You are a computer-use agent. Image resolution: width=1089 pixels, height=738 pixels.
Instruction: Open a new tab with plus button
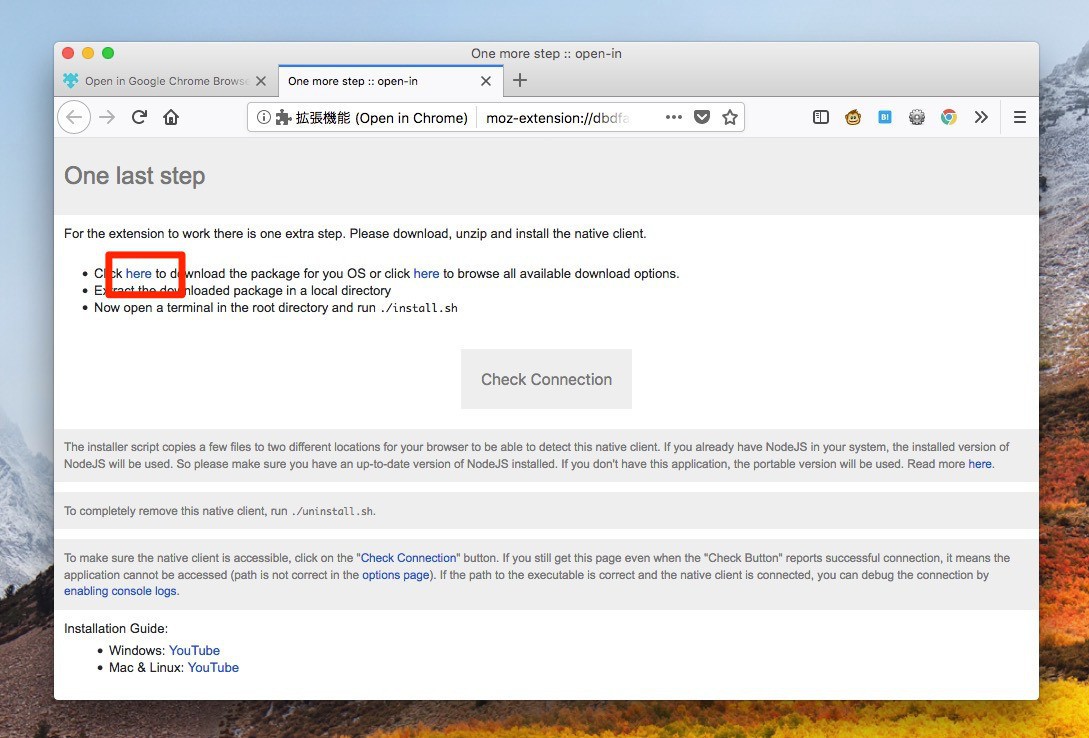tap(519, 81)
